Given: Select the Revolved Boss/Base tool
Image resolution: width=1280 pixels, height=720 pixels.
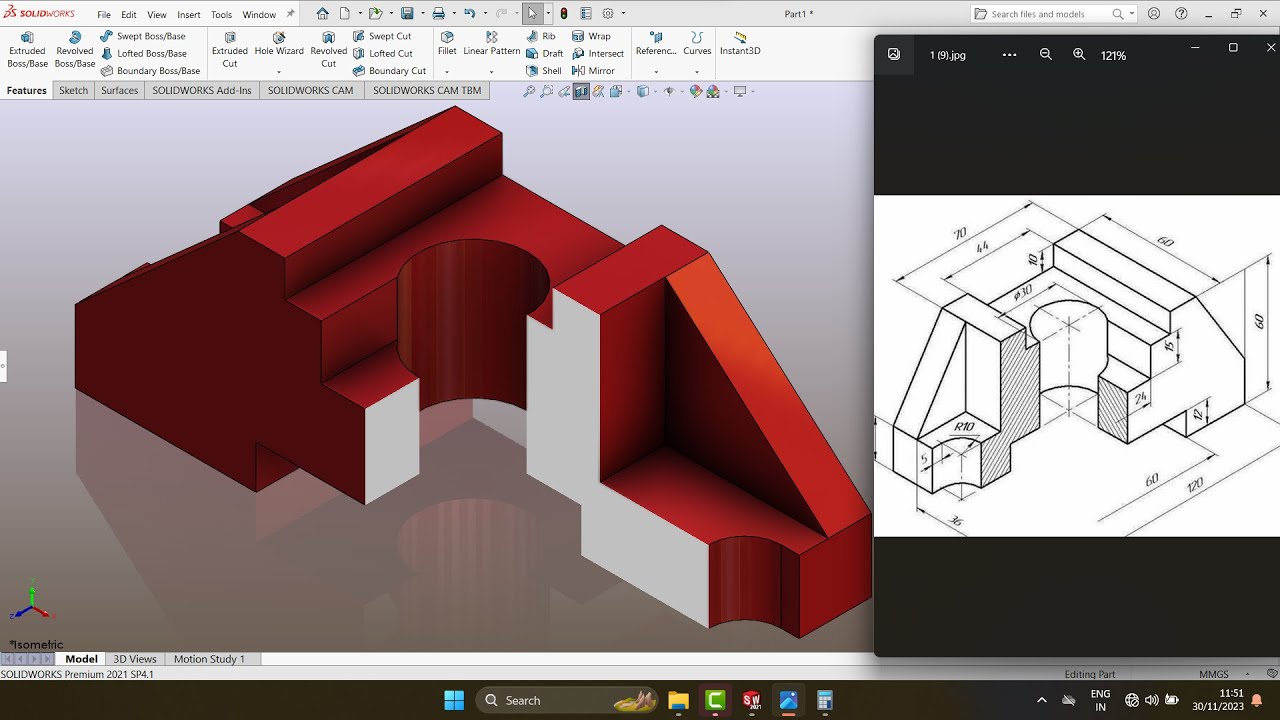Looking at the screenshot, I should coord(75,50).
